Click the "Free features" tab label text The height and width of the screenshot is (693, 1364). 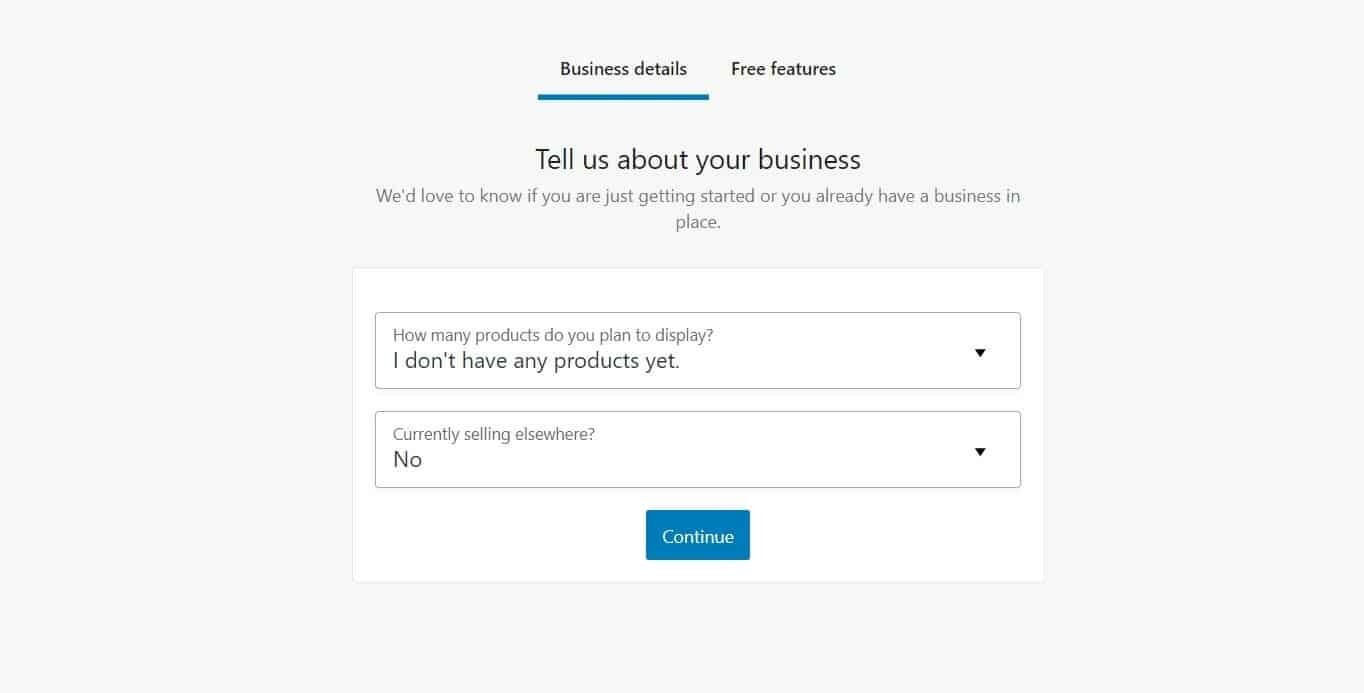[783, 69]
